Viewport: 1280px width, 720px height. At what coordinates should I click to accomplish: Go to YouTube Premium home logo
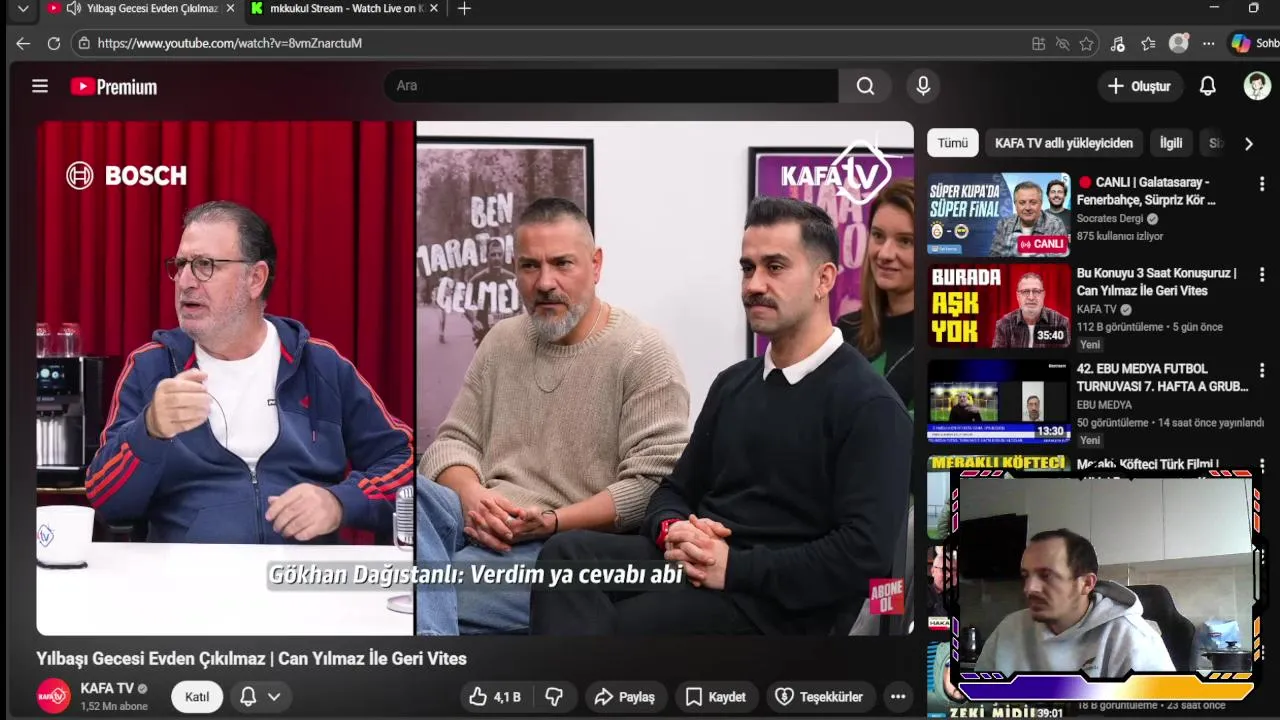pos(114,87)
